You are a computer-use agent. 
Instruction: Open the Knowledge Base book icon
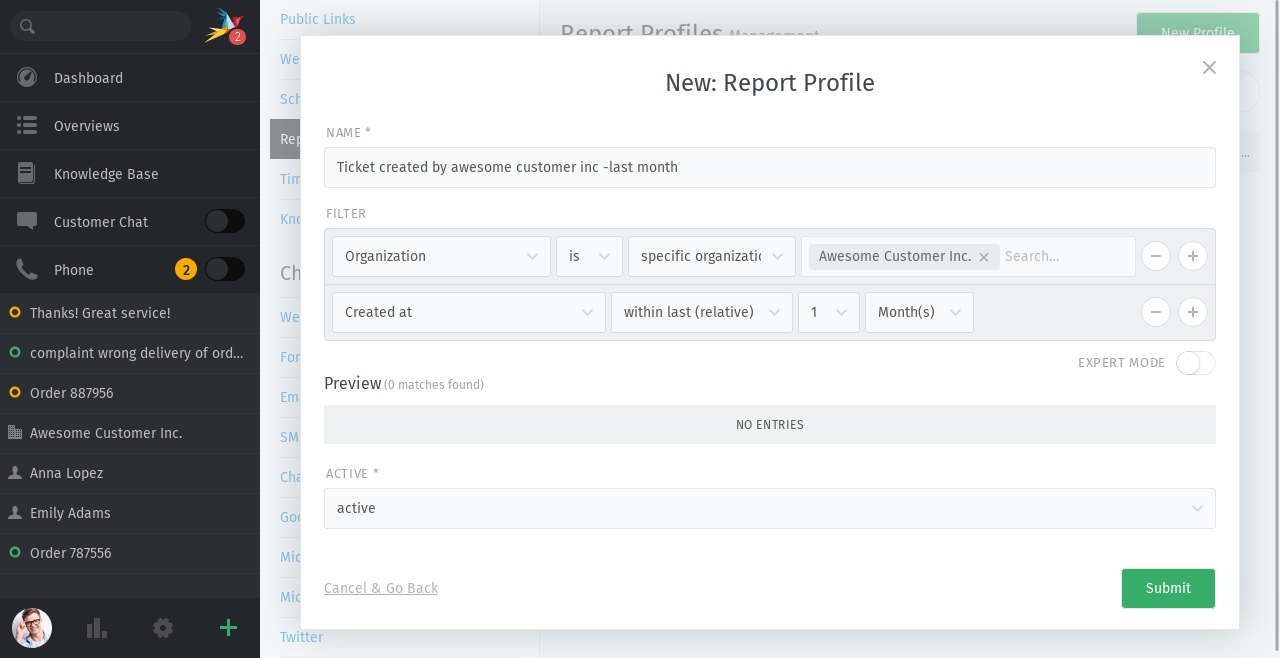27,174
